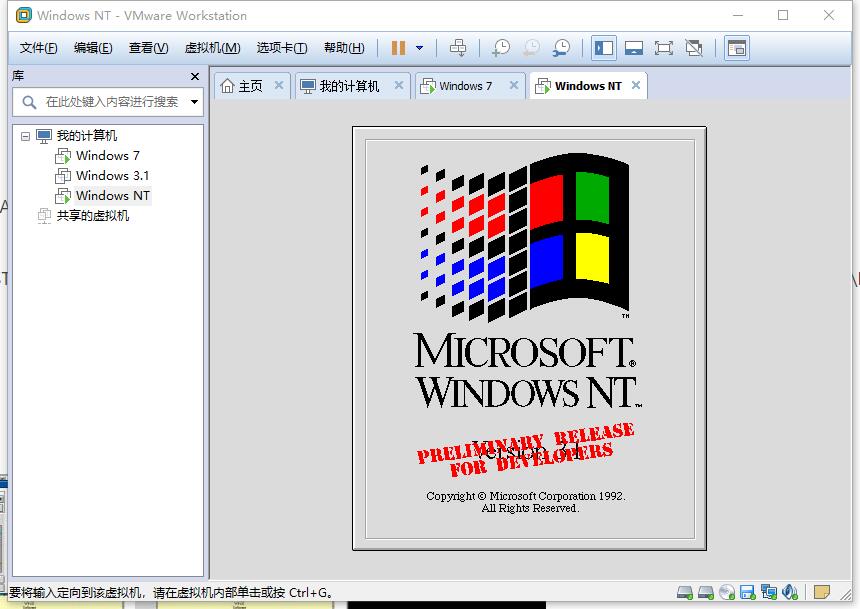Enter full screen mode icon
This screenshot has width=860, height=609.
click(x=664, y=48)
